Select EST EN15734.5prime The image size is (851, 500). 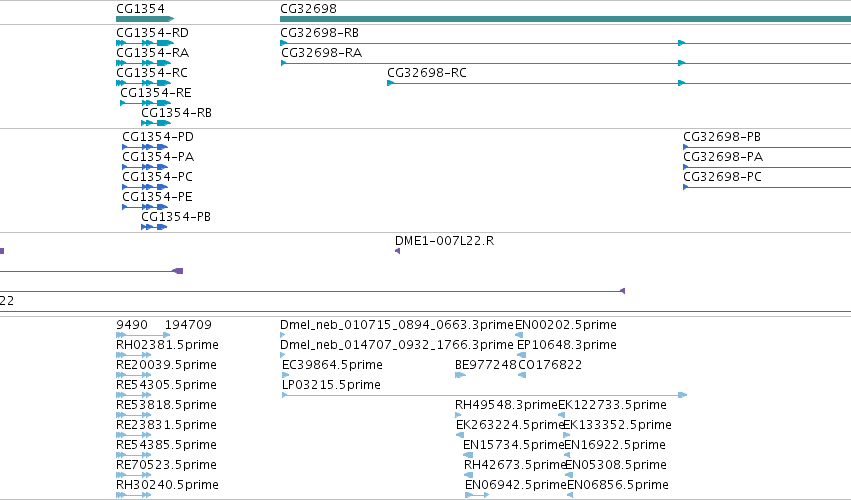(514, 445)
